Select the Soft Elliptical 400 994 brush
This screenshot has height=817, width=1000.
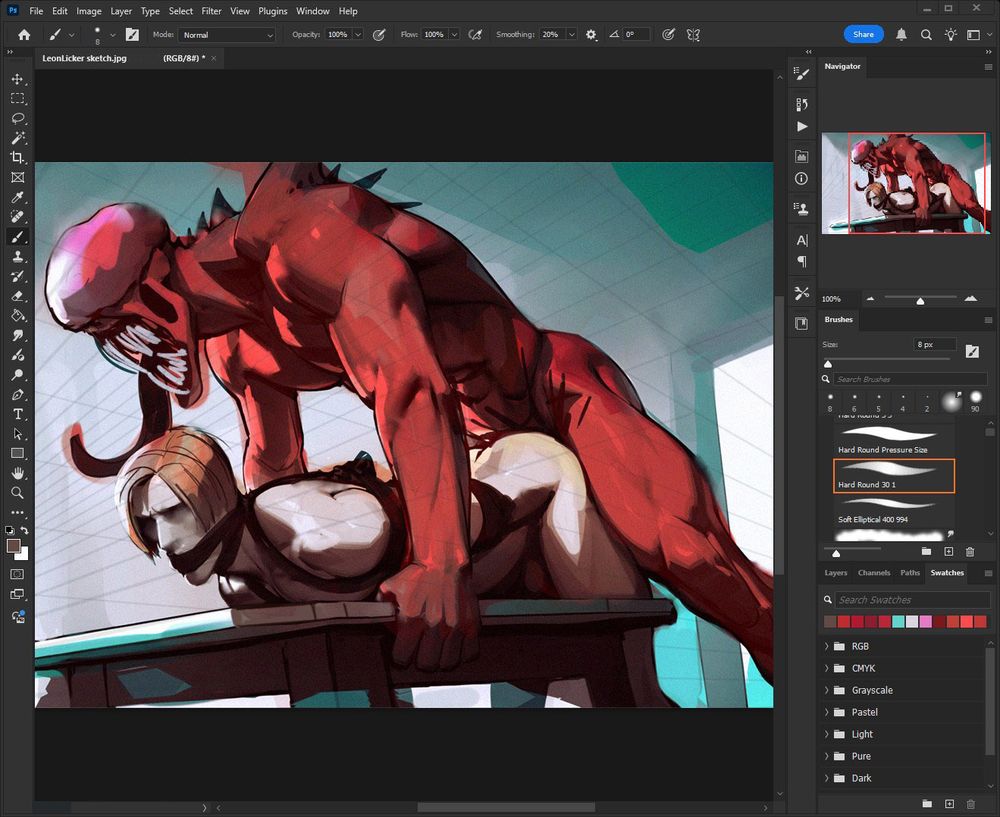(x=893, y=511)
